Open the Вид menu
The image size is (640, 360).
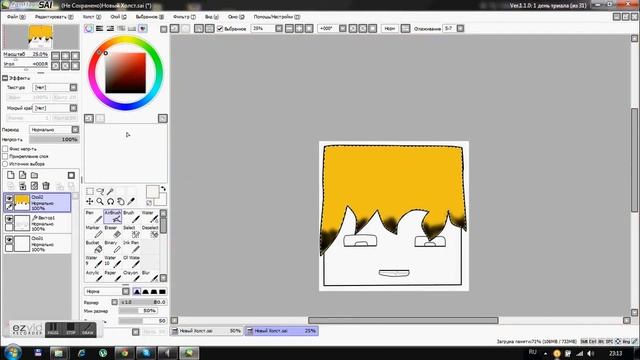[x=212, y=17]
